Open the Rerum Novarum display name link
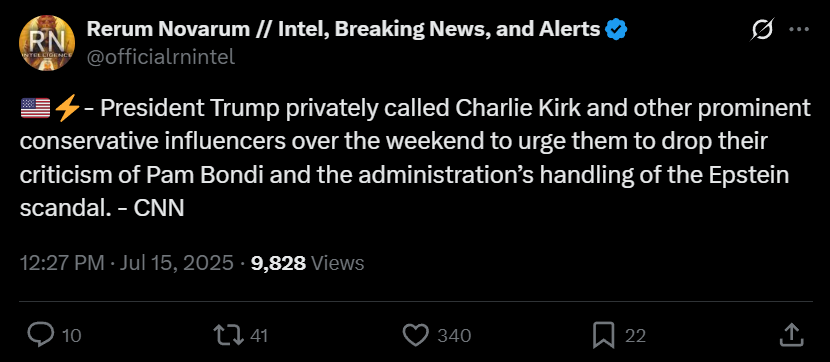Screen dimensions: 830x362 tap(343, 30)
